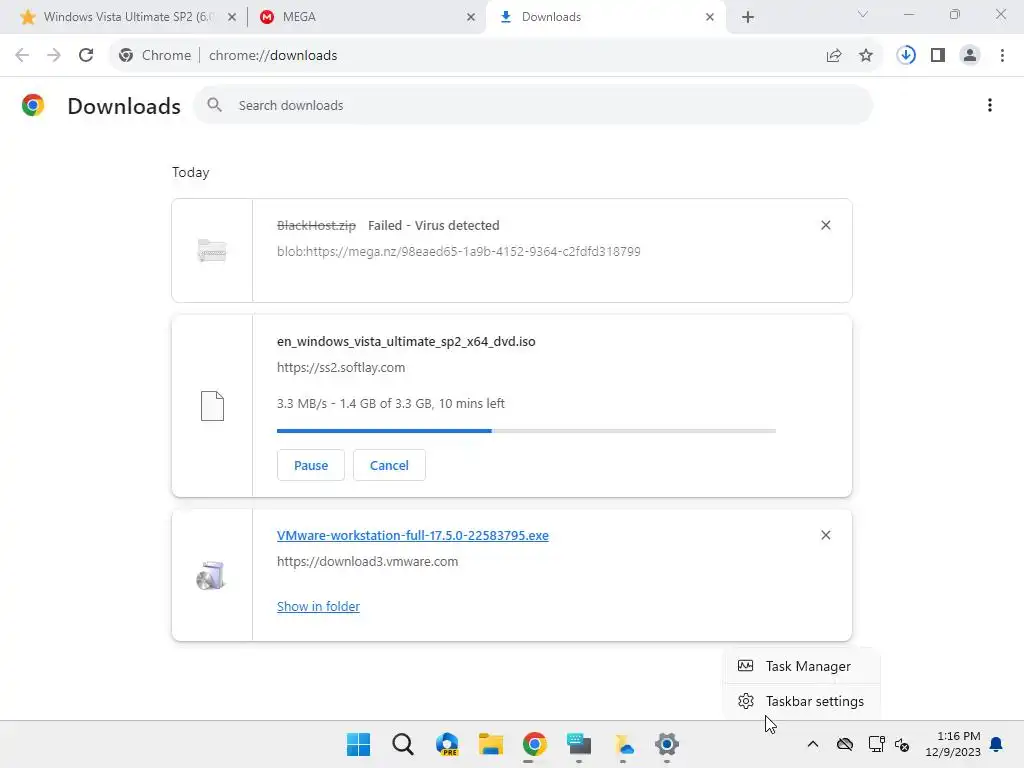Bookmark this page with the star icon

click(866, 56)
